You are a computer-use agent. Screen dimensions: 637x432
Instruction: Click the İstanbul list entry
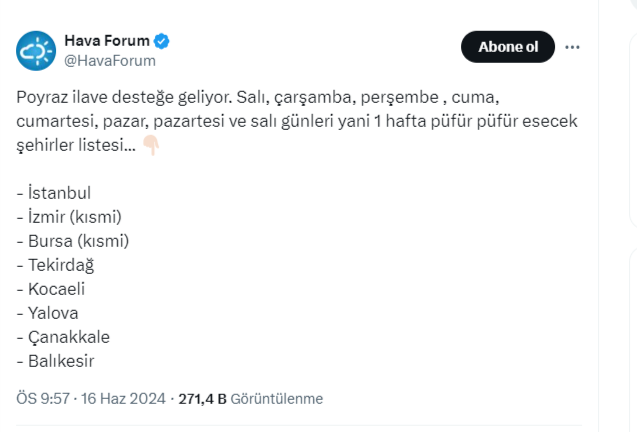click(x=60, y=192)
